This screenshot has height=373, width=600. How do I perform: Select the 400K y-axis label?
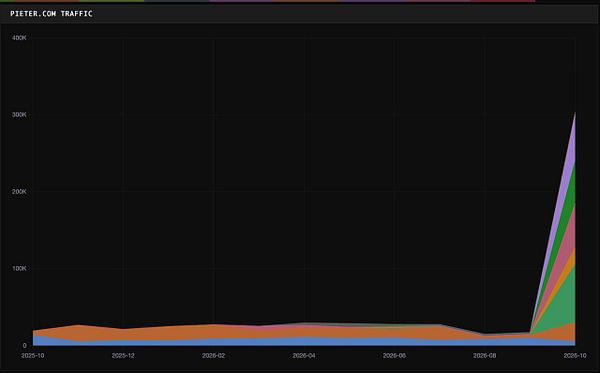click(19, 38)
